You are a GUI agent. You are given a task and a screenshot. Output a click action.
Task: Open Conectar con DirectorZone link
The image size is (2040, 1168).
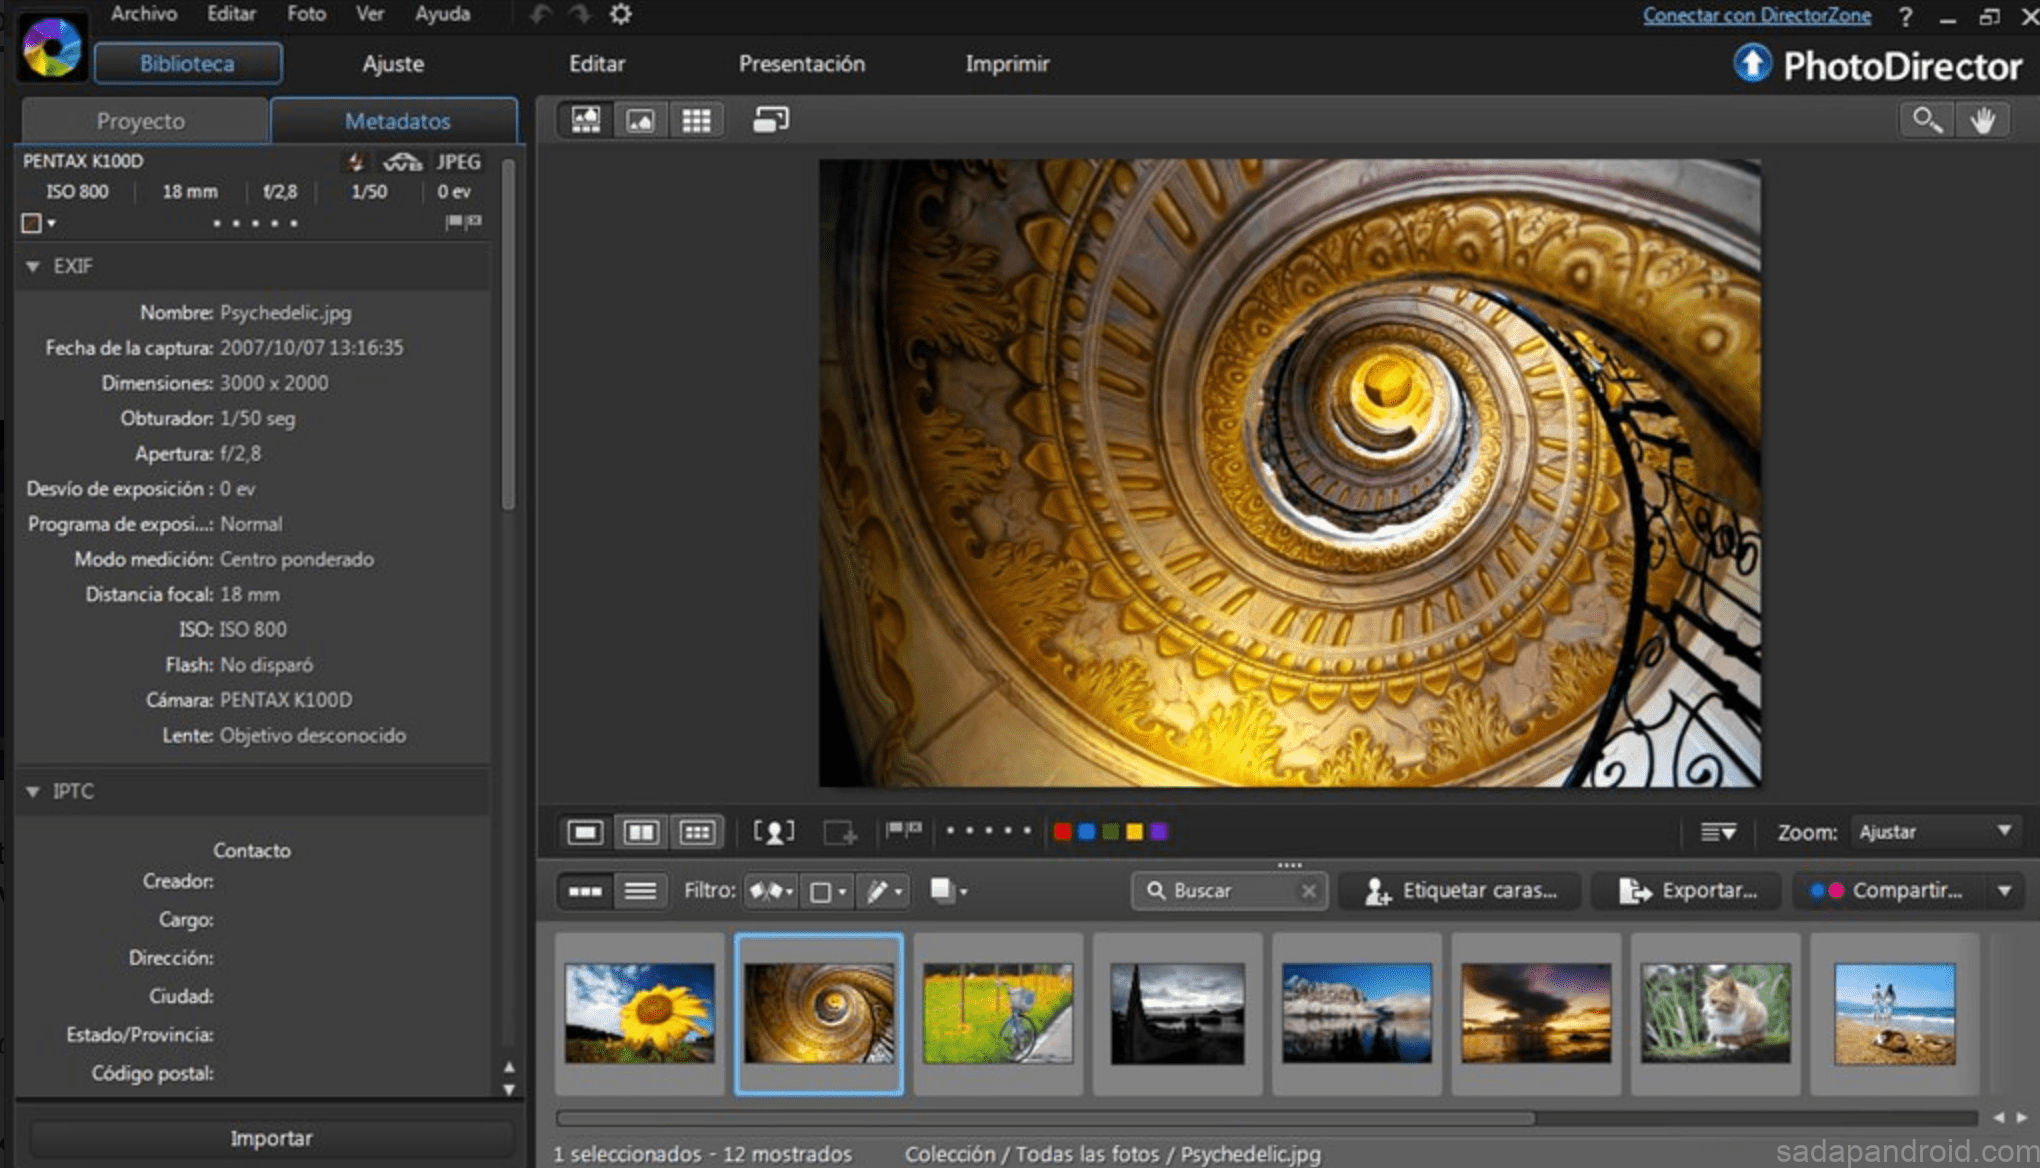pos(1756,15)
